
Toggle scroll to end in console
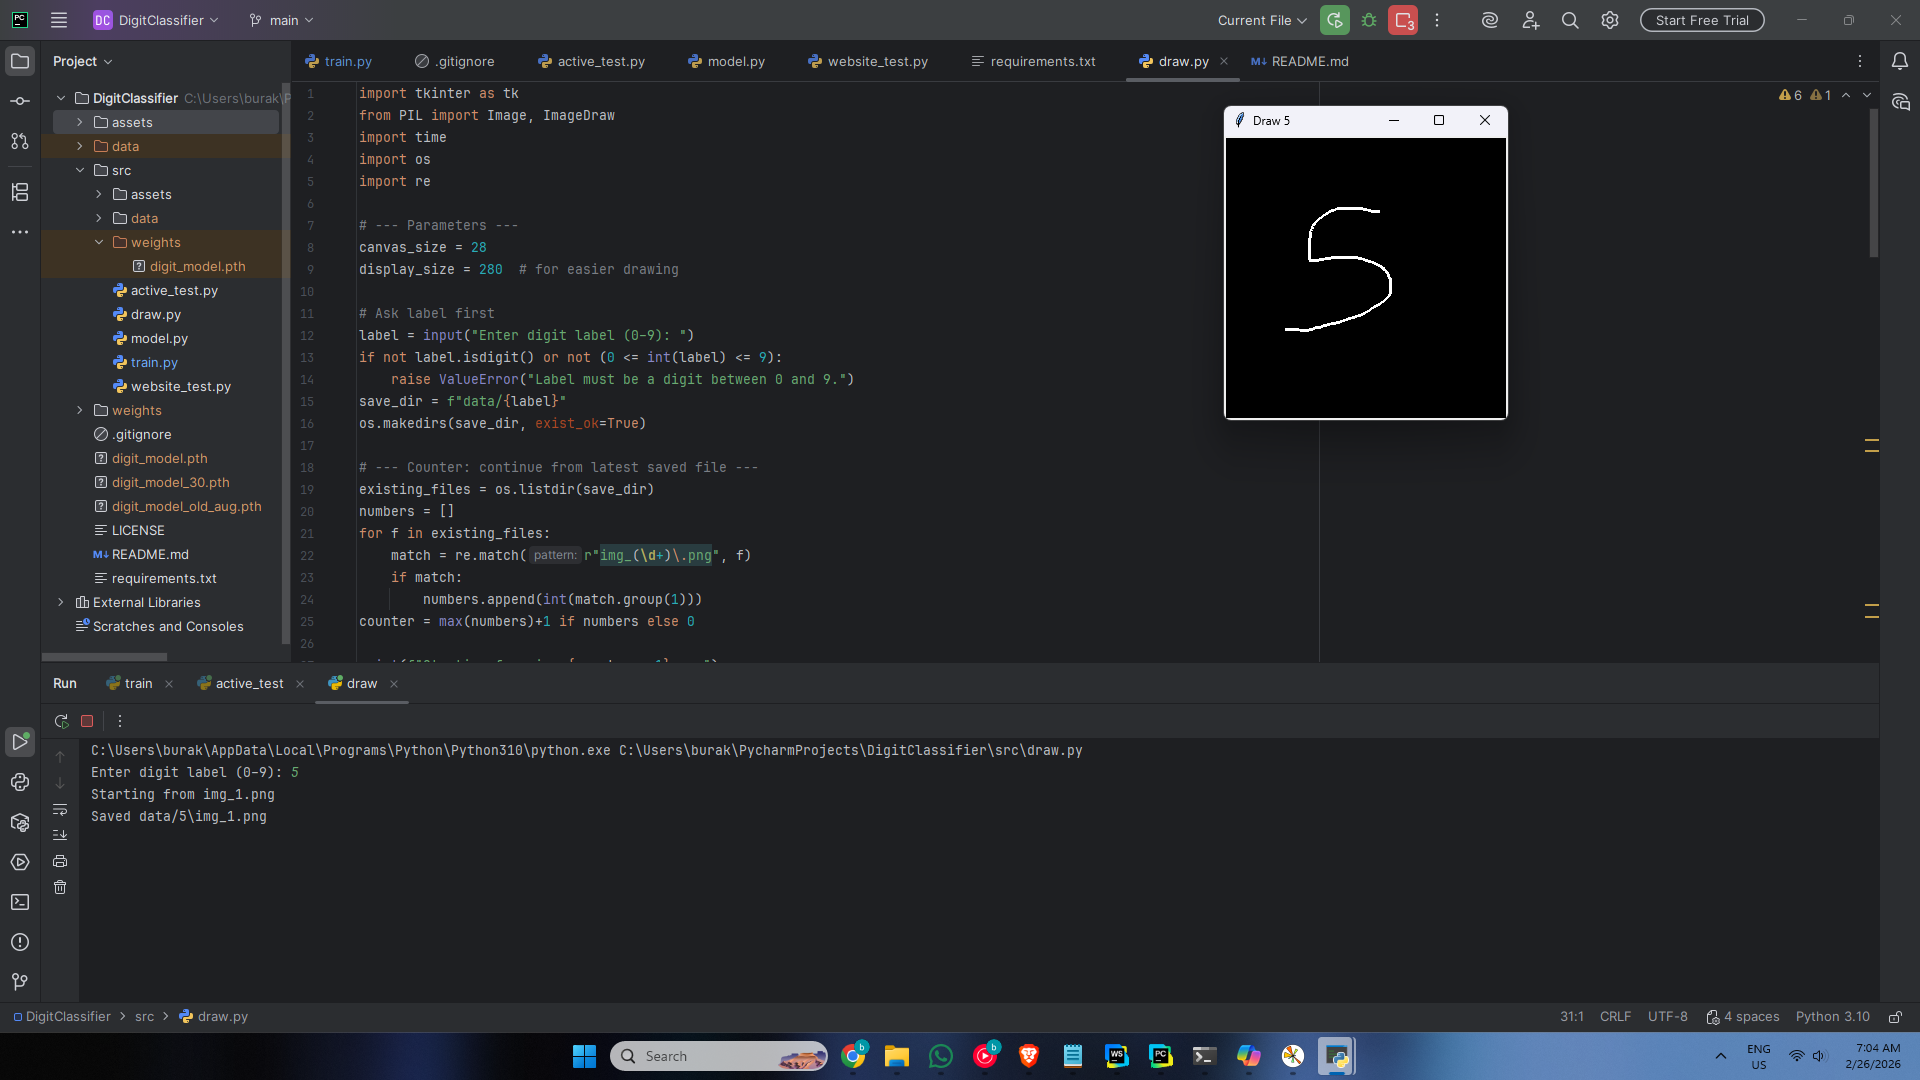(60, 835)
